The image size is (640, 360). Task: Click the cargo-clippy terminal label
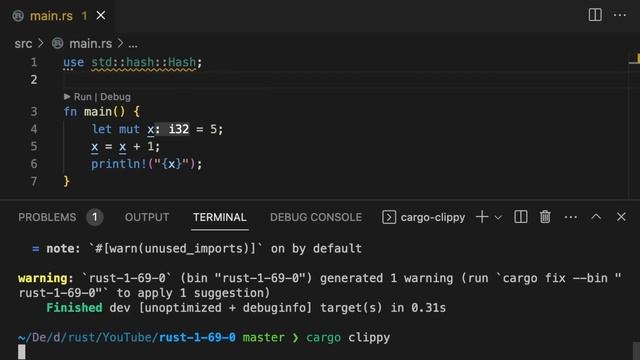point(433,218)
